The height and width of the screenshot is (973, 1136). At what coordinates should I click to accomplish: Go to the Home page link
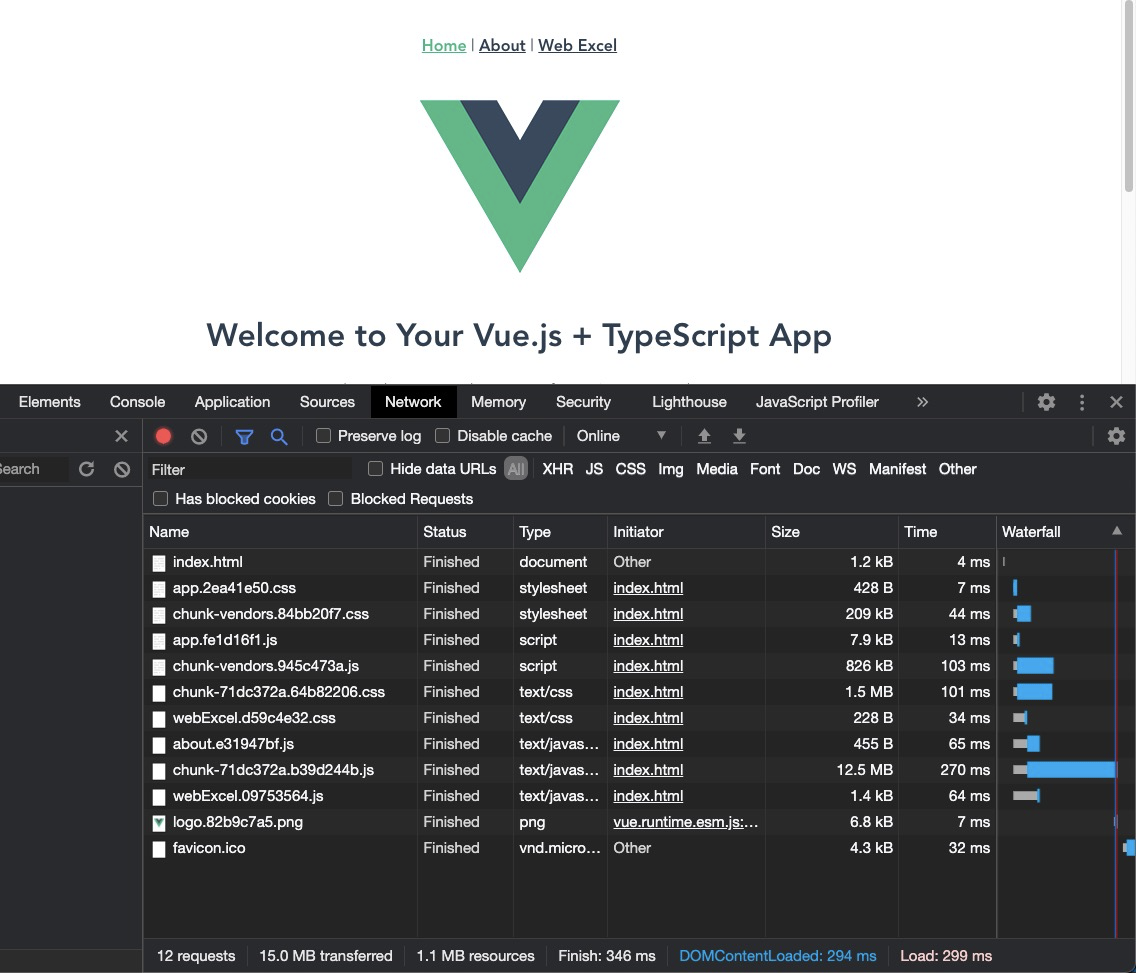443,45
